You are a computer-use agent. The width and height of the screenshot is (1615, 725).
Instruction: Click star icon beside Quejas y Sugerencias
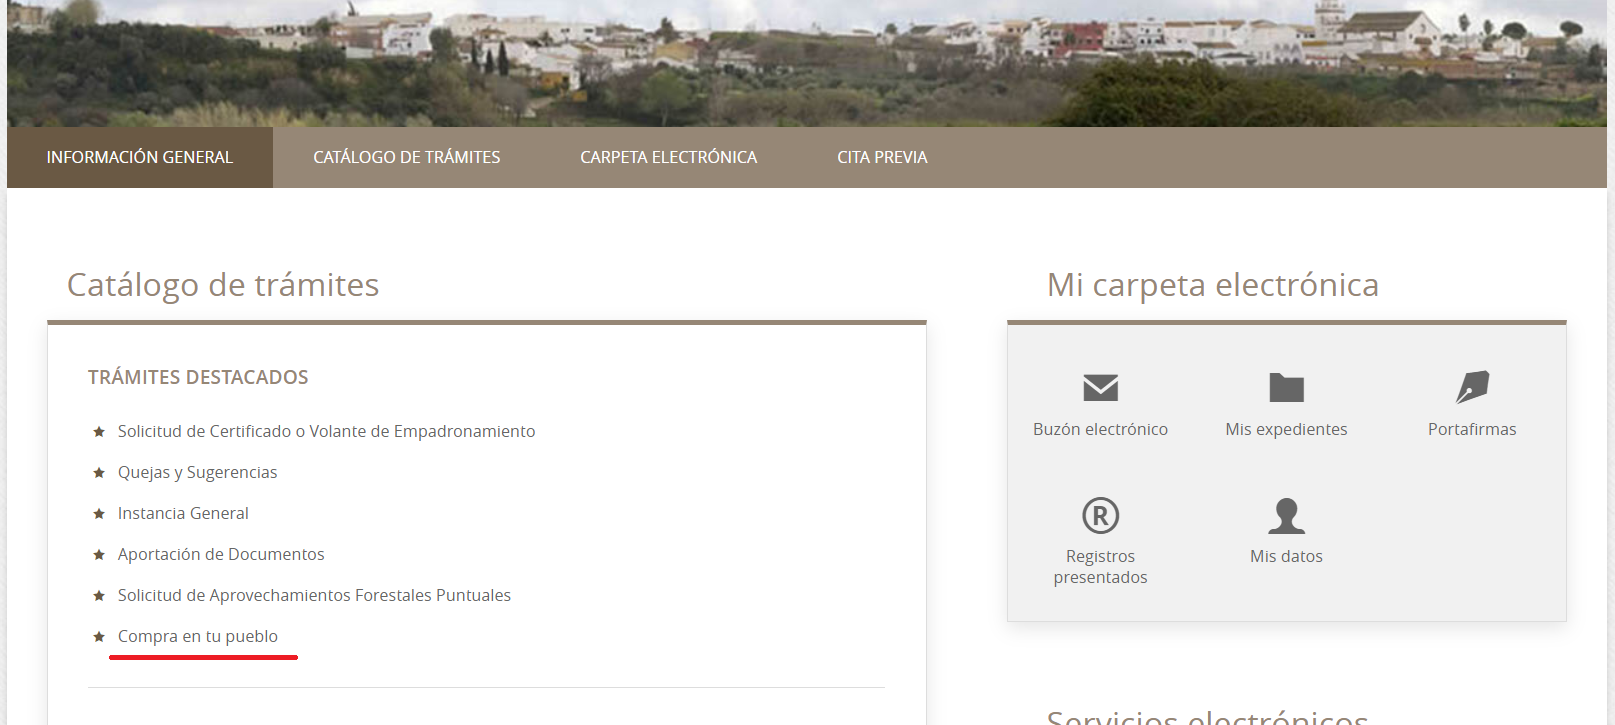99,473
